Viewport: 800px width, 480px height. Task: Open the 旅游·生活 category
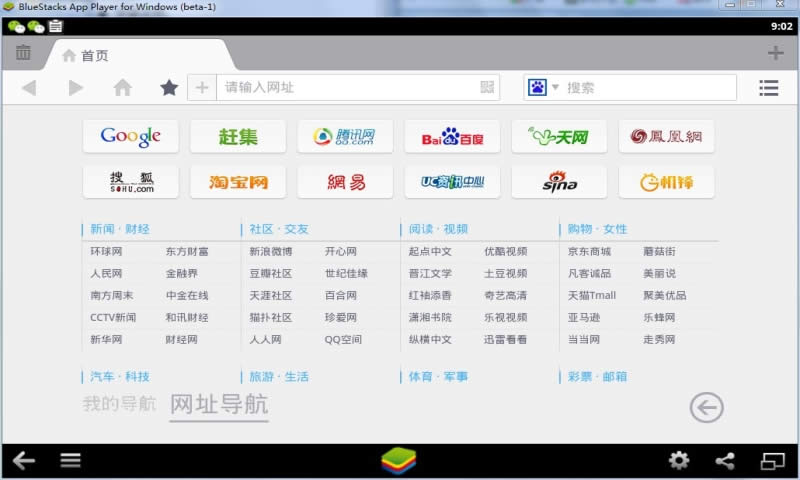(279, 377)
